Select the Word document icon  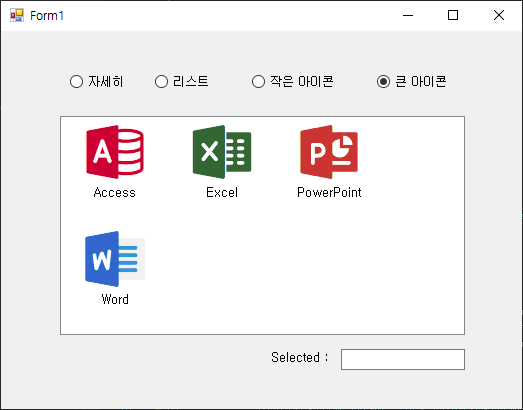[x=115, y=259]
